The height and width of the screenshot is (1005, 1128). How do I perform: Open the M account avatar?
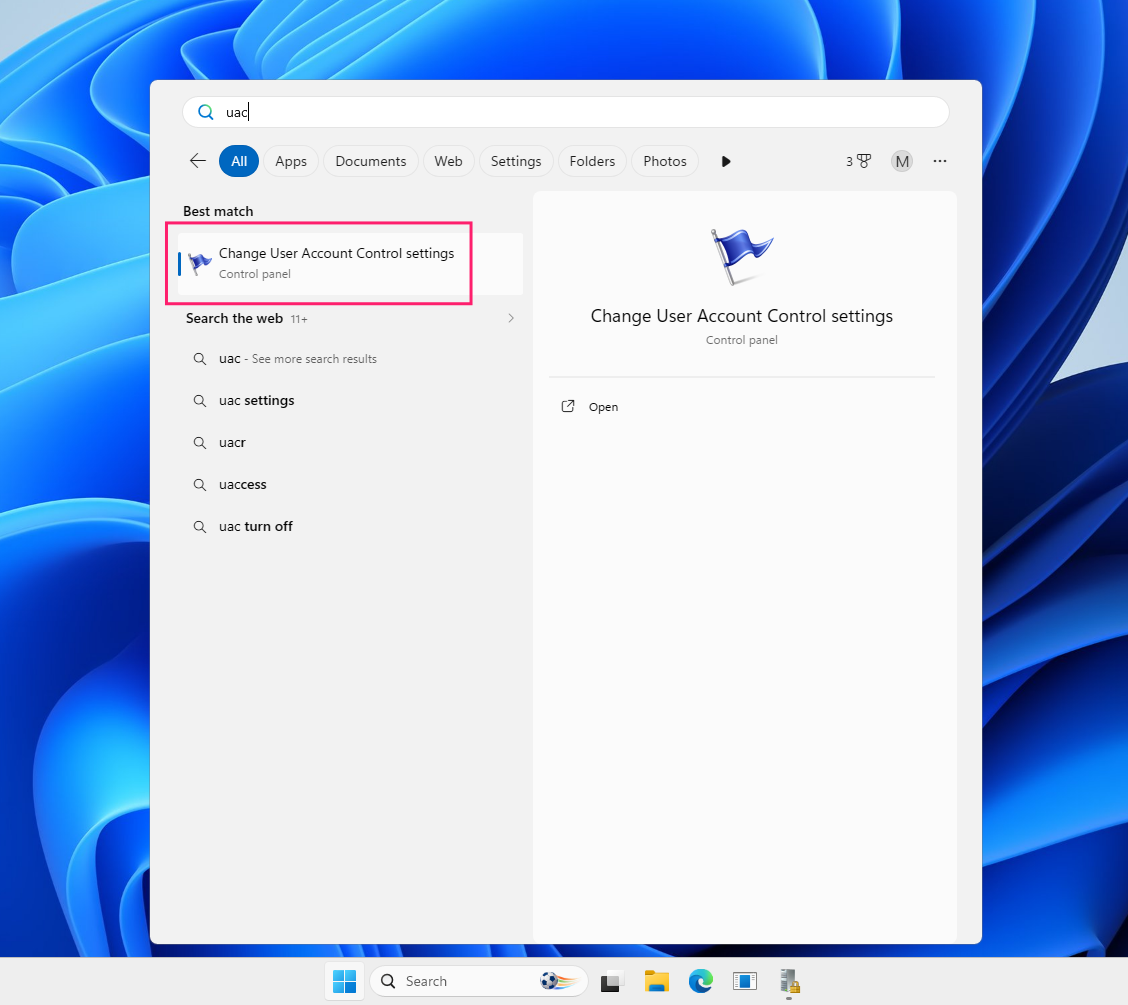pos(902,161)
